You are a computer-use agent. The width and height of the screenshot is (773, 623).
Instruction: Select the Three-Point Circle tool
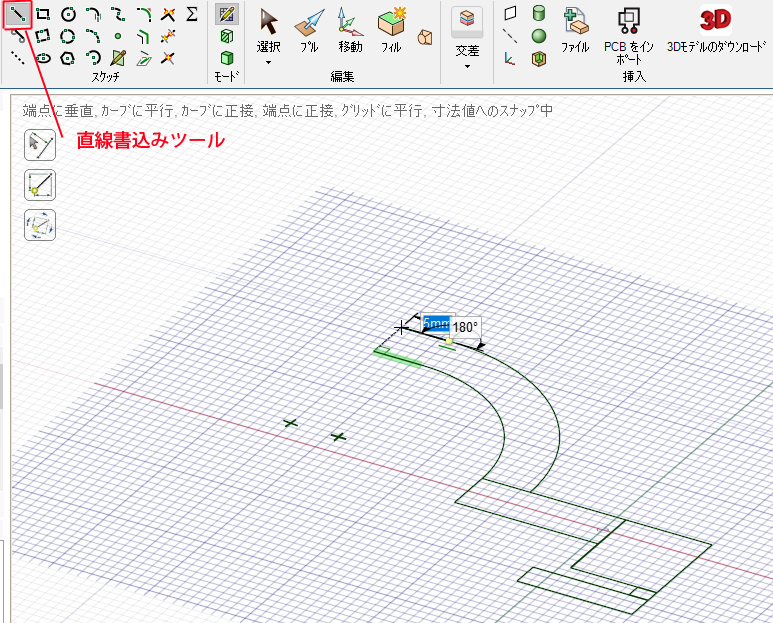68,36
